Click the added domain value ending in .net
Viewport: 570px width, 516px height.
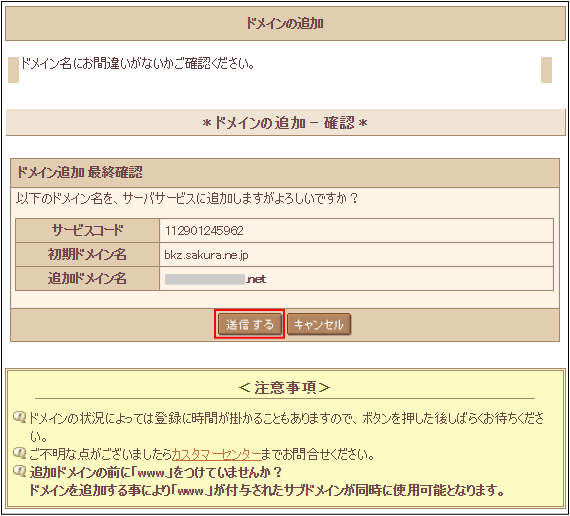[215, 279]
